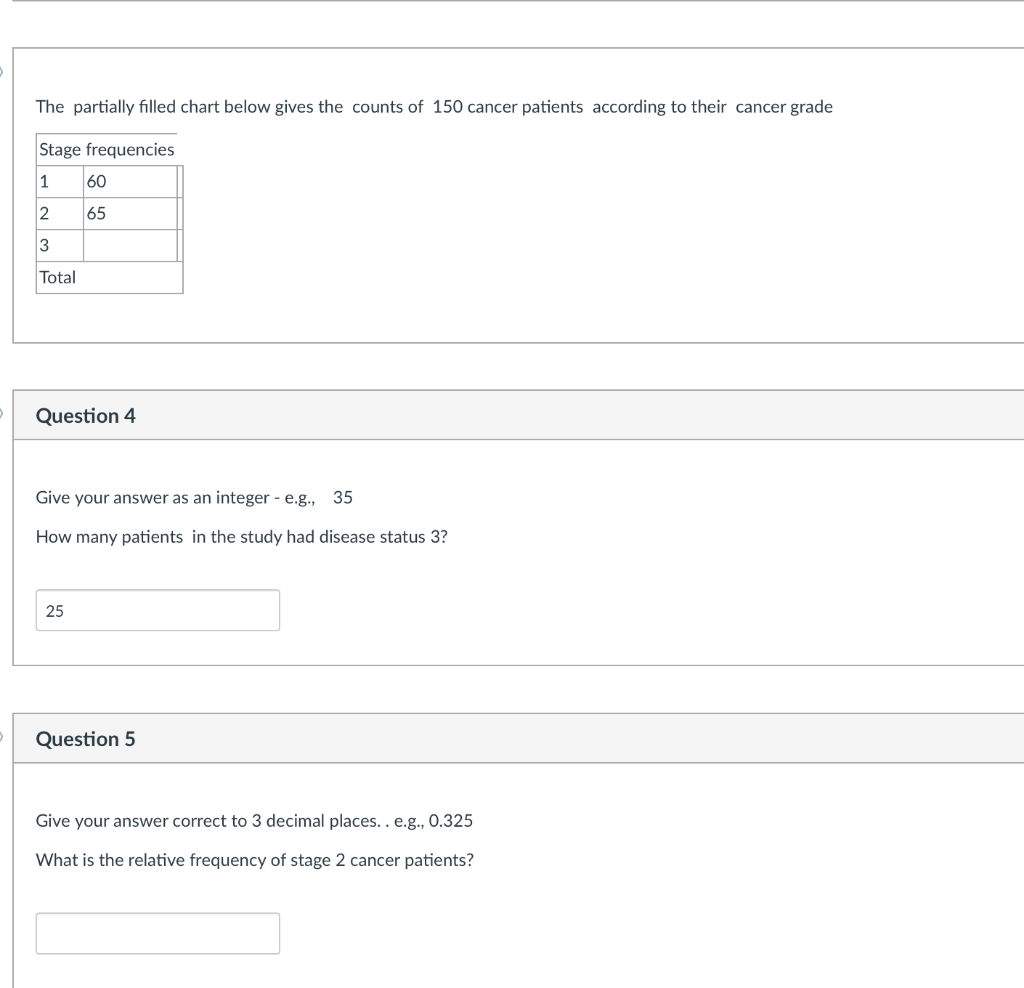Click the Stage frequencies table header
This screenshot has height=988, width=1024.
point(106,150)
